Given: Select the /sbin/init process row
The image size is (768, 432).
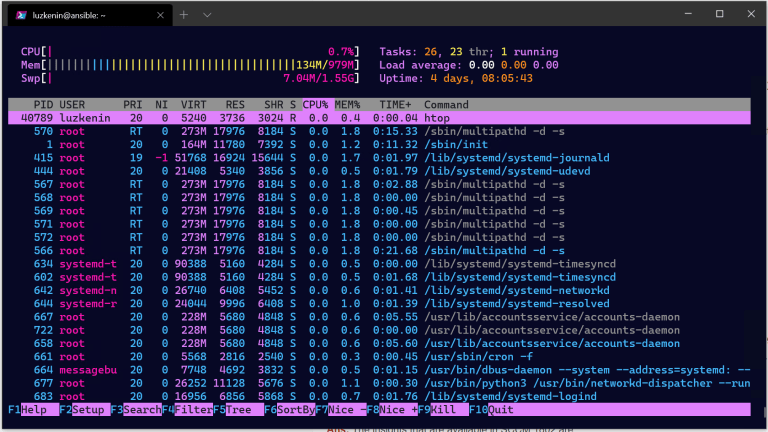Looking at the screenshot, I should pos(379,144).
